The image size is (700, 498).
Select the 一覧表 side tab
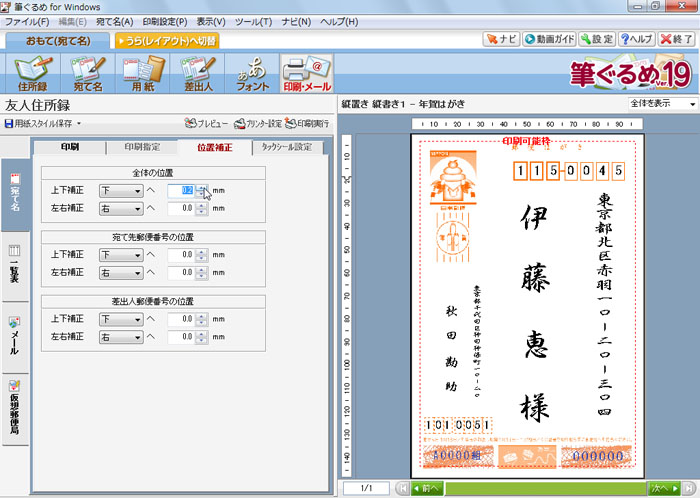pos(14,264)
